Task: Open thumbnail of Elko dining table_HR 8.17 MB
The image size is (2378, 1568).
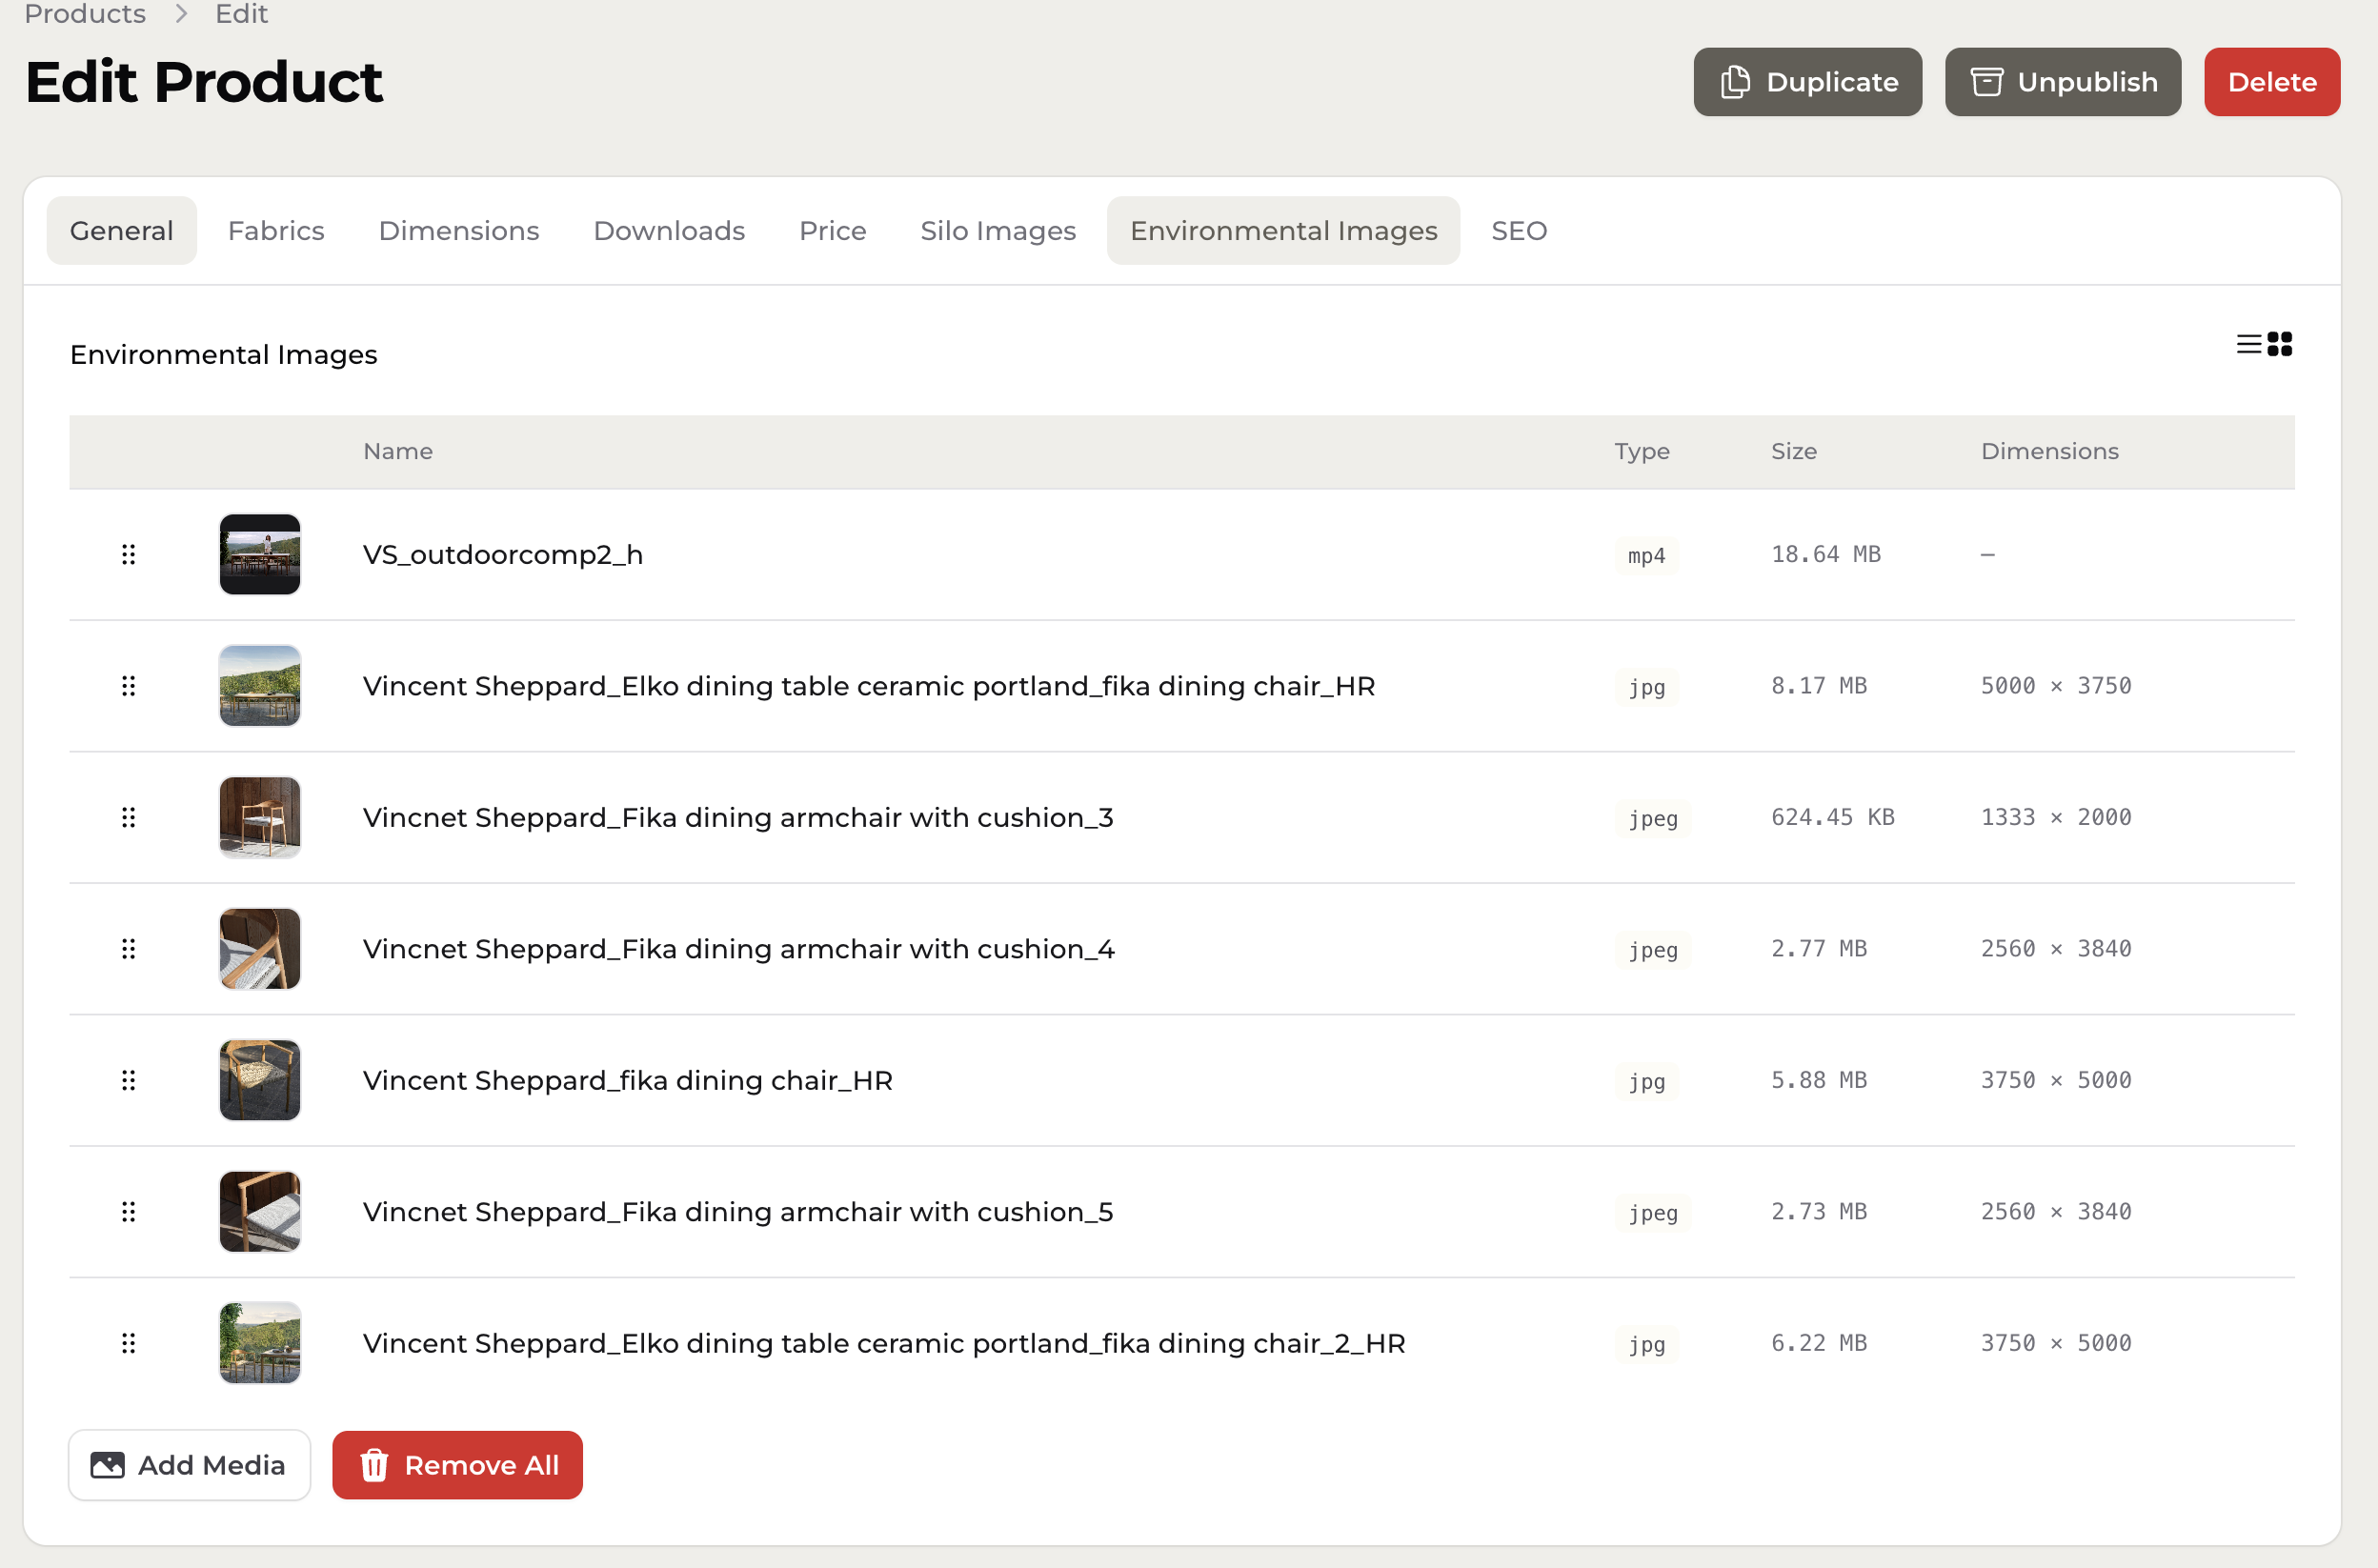Action: click(260, 686)
